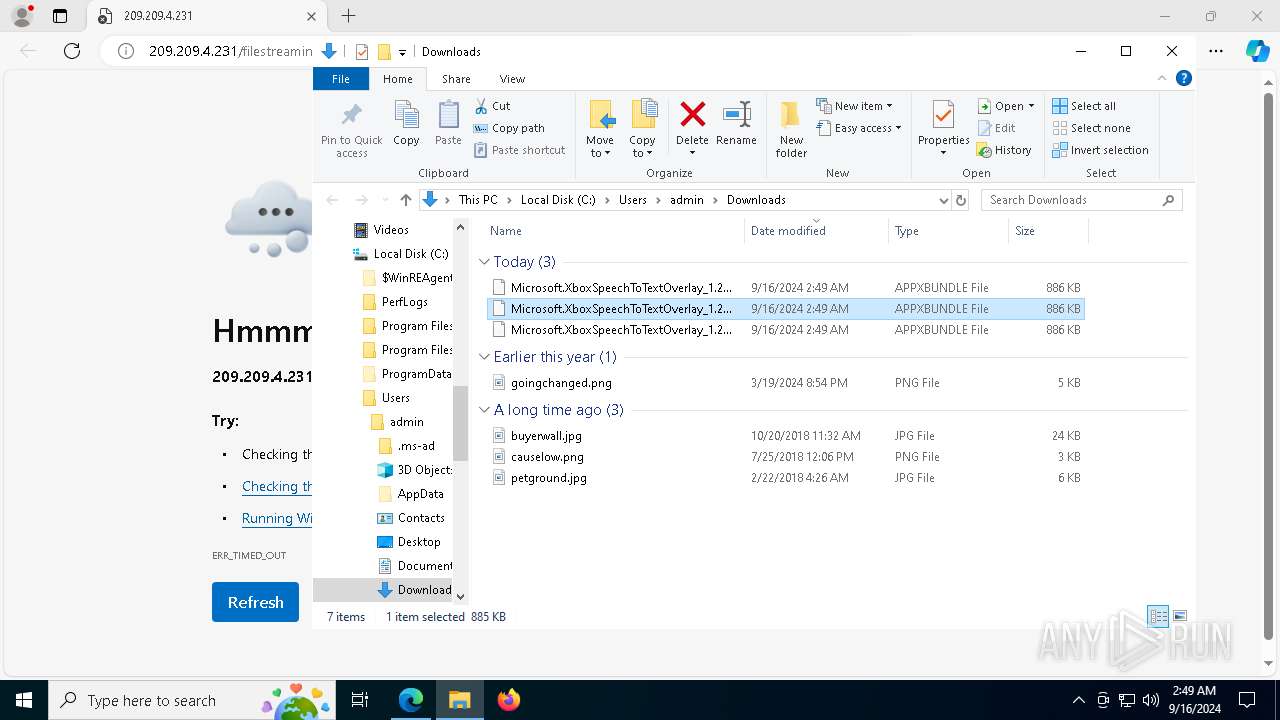Click History in the Open group
The image size is (1280, 720).
(x=1003, y=150)
